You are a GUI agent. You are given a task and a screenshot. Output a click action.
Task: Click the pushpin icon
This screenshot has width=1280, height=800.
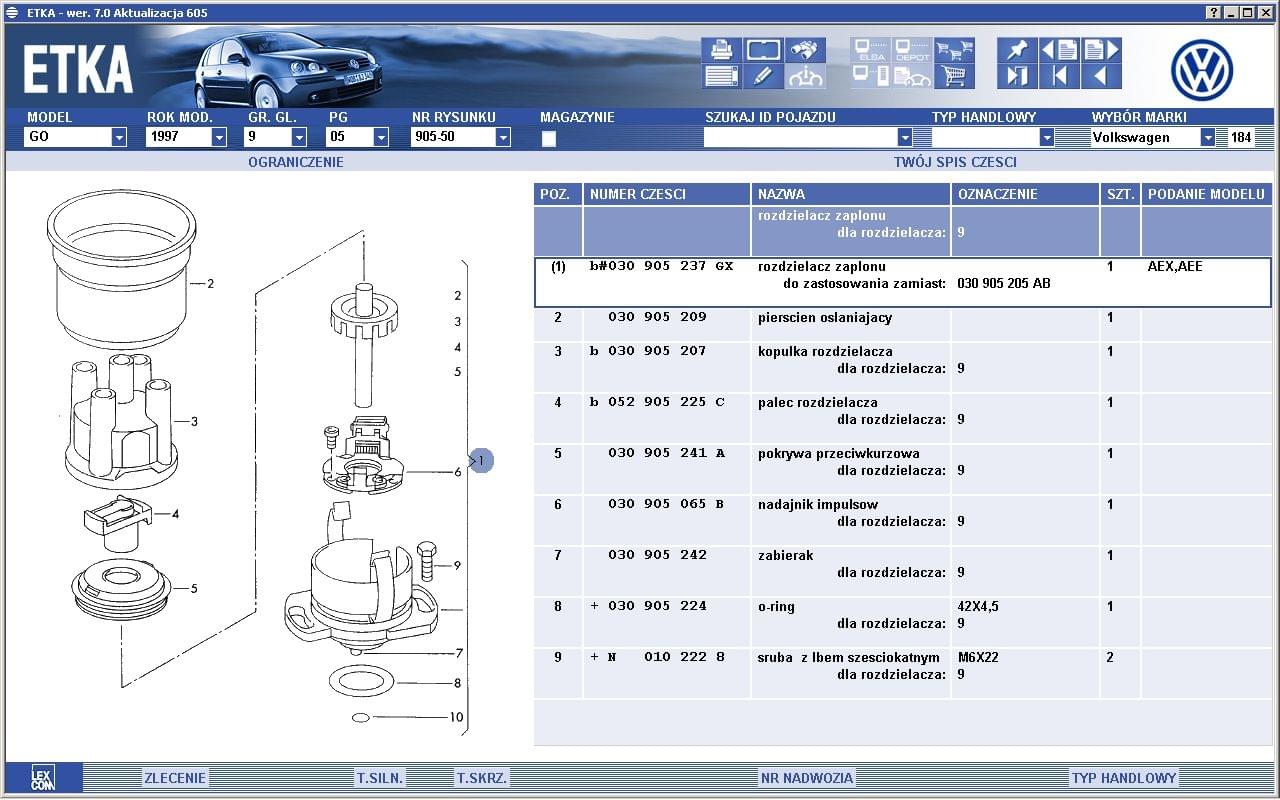click(1017, 50)
